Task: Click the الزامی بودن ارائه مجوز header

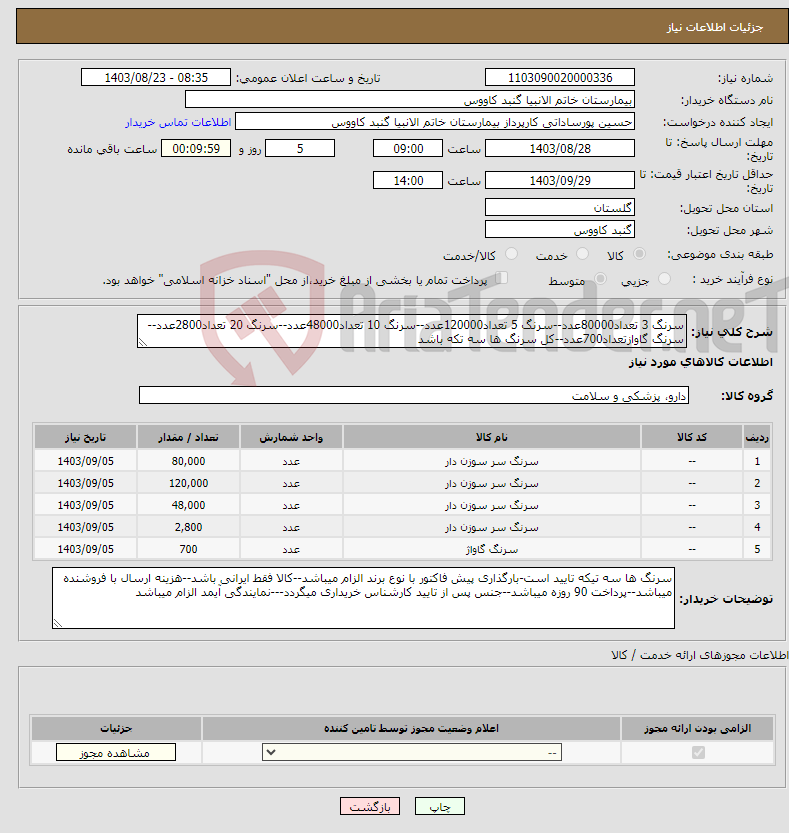Action: click(698, 728)
